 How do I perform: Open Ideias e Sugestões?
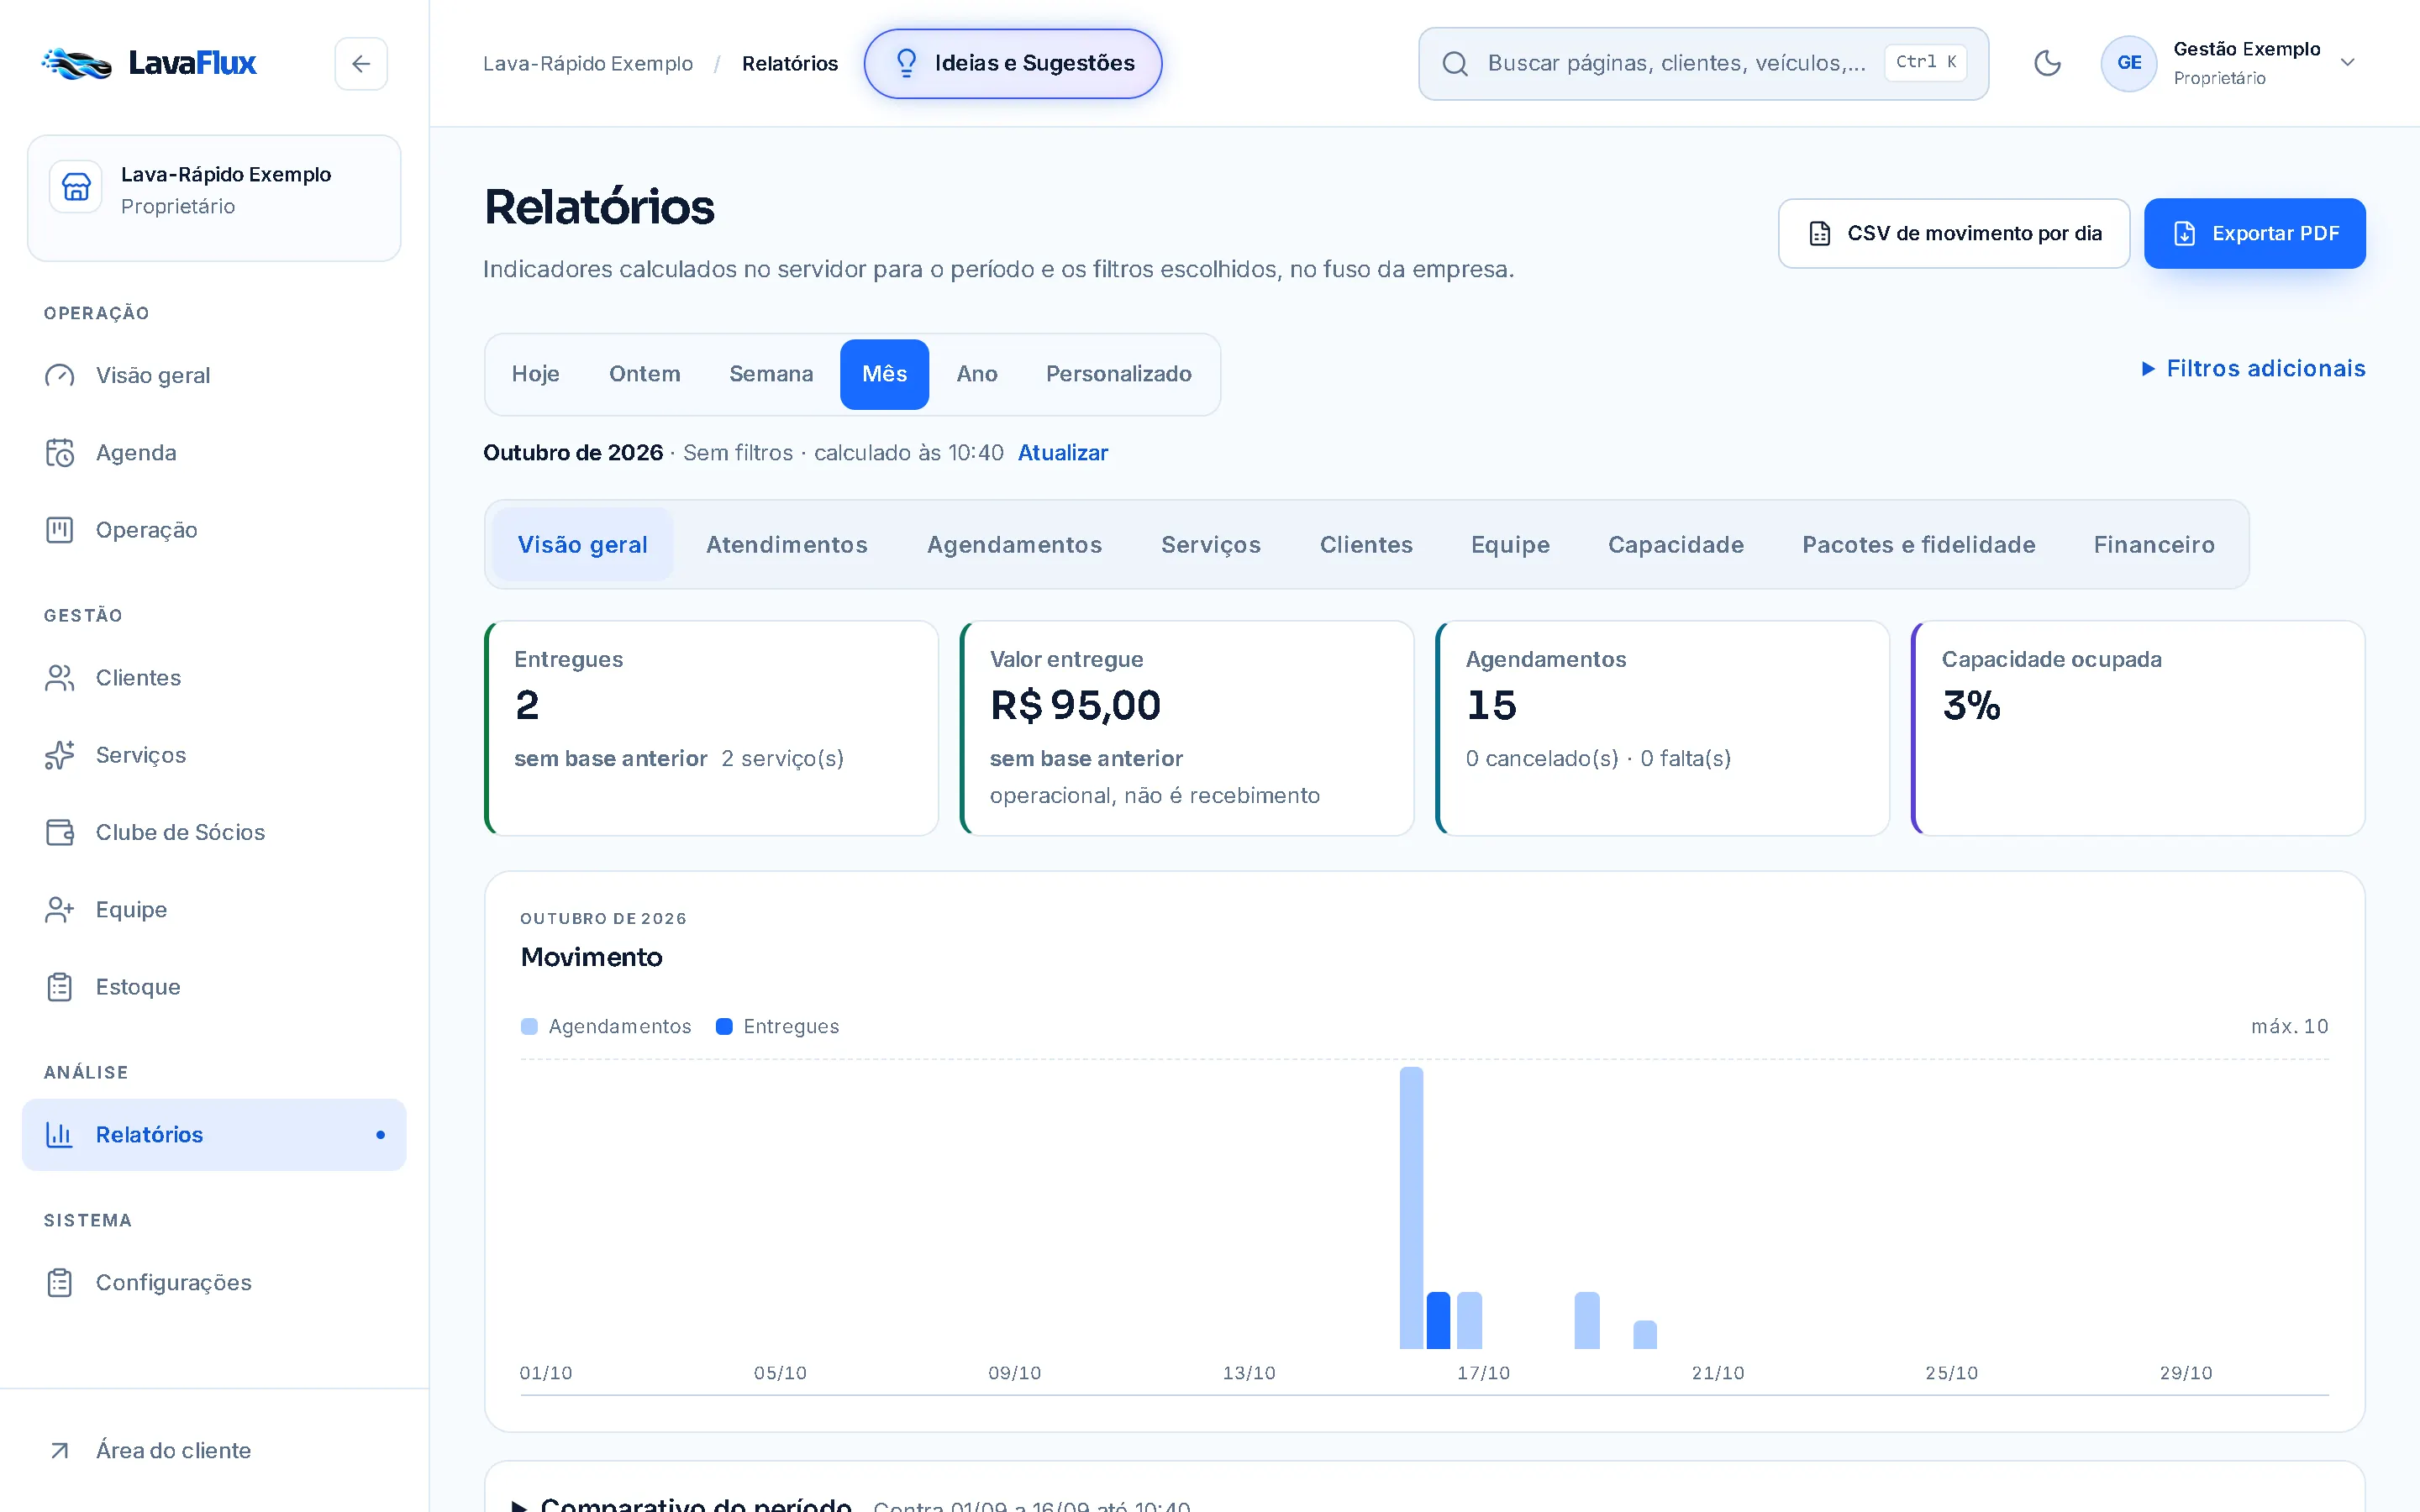[x=1012, y=64]
